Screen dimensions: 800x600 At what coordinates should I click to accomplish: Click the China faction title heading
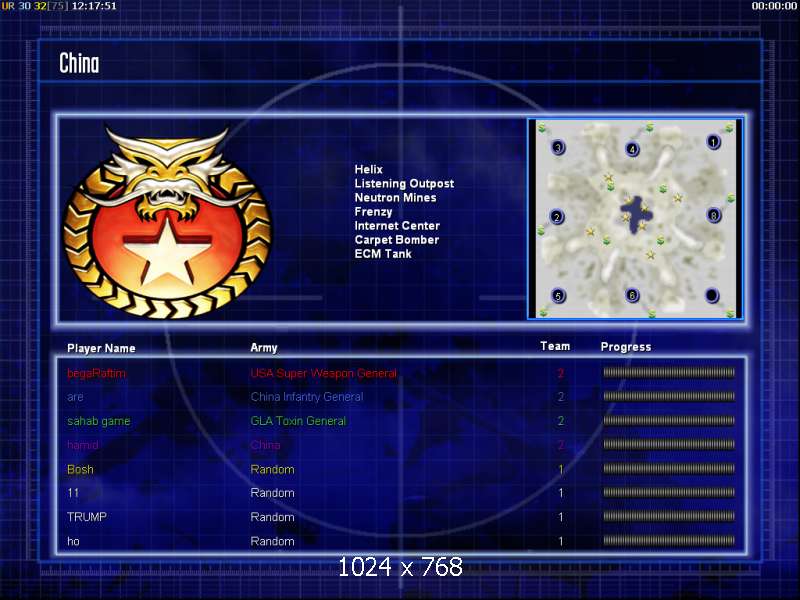pyautogui.click(x=79, y=63)
